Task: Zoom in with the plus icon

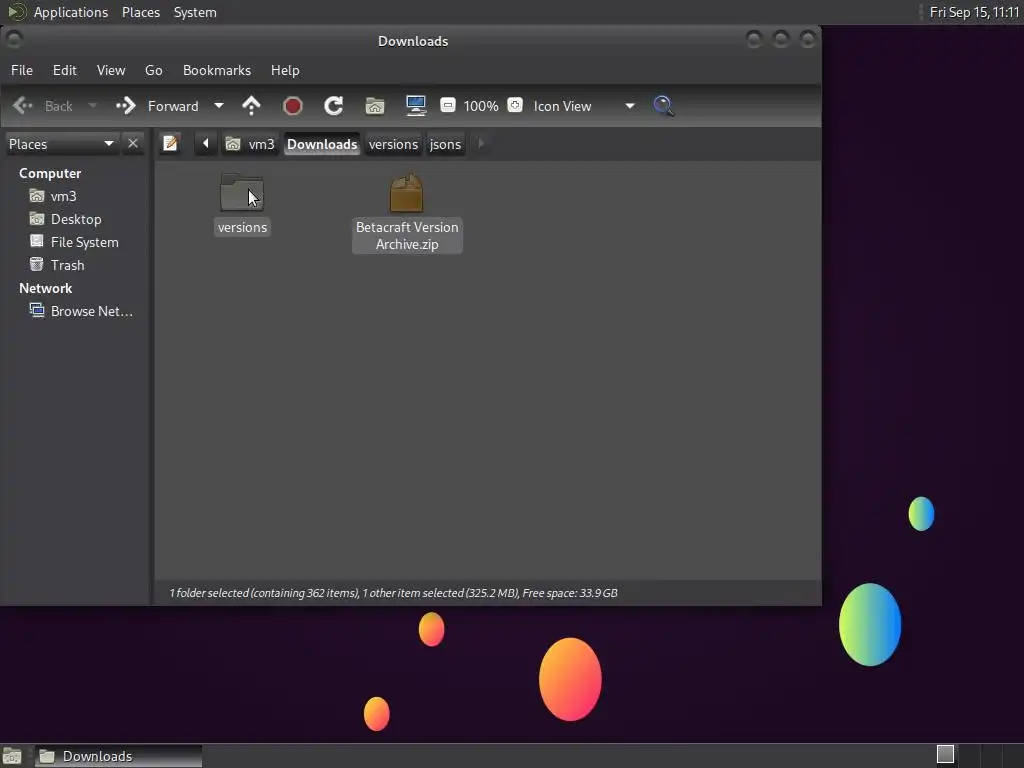Action: [x=515, y=105]
